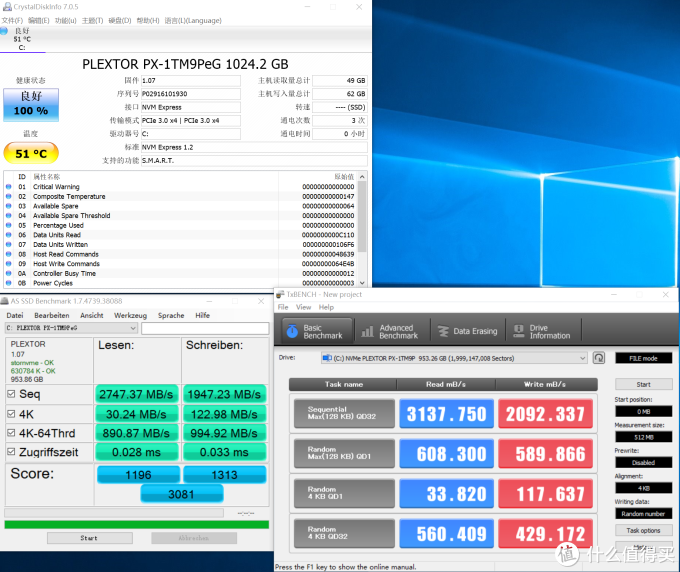Click the serial number P02916101930 field
Image resolution: width=680 pixels, height=572 pixels.
coord(191,94)
